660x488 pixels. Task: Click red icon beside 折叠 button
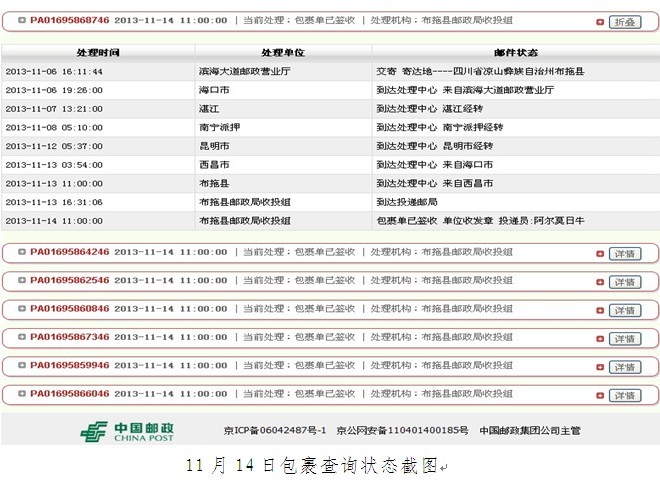[599, 21]
